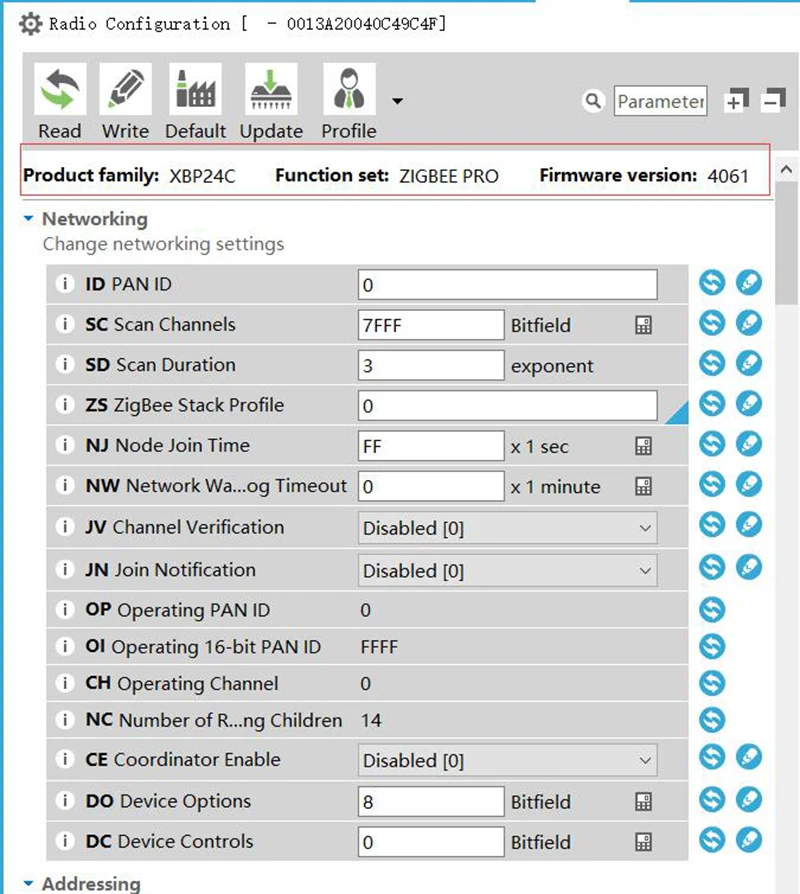Open calculator for DO Device Options

click(643, 802)
